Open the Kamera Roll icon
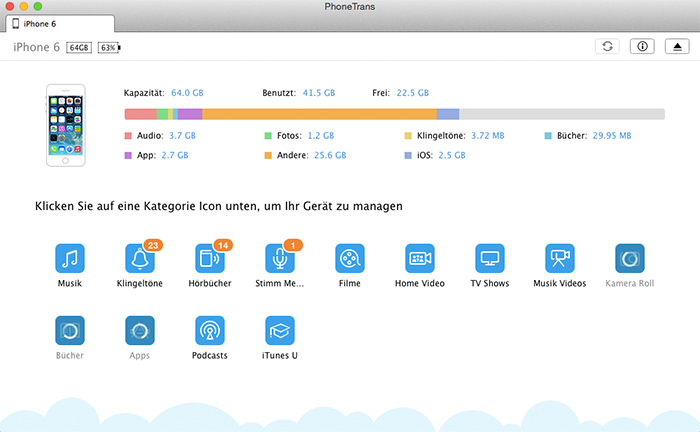Viewport: 700px width, 432px height. [x=630, y=258]
